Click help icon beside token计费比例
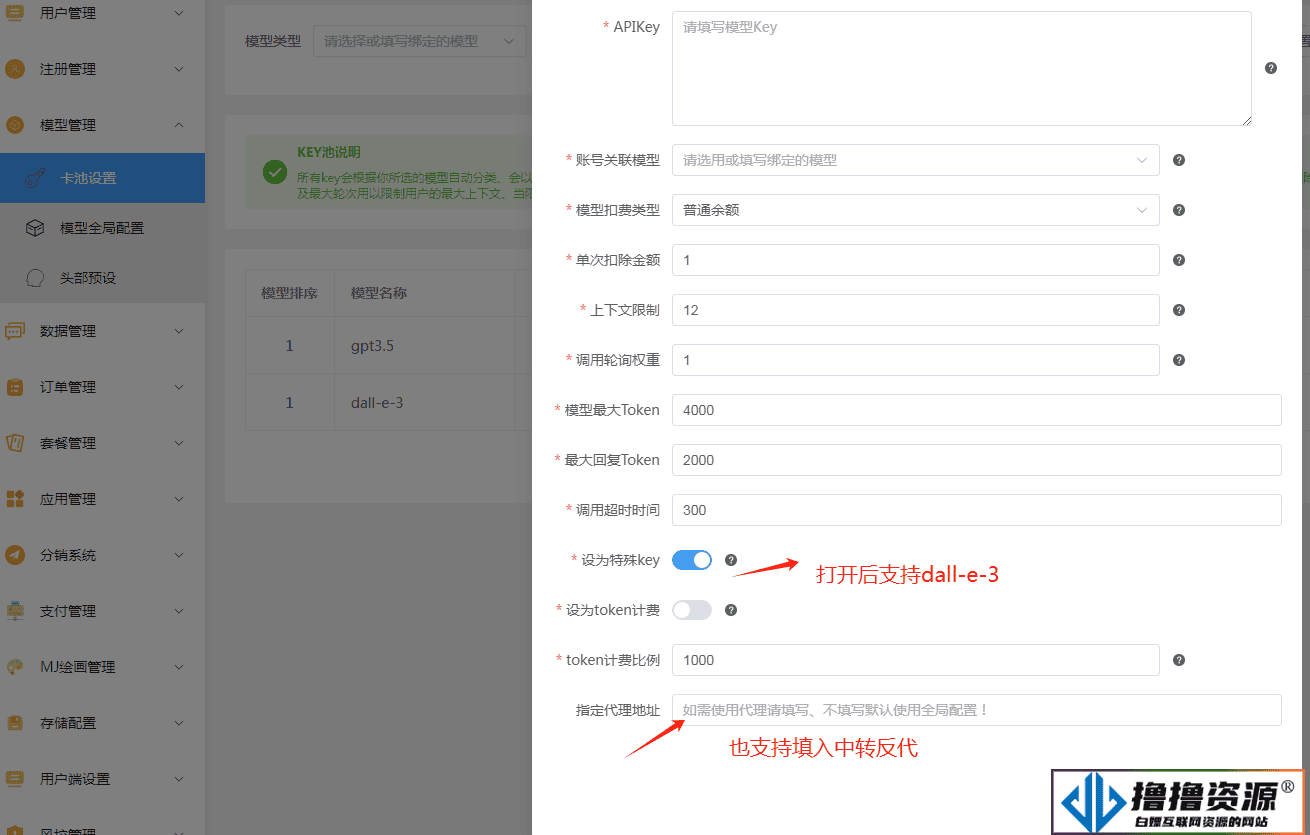This screenshot has width=1310, height=835. click(x=1179, y=660)
